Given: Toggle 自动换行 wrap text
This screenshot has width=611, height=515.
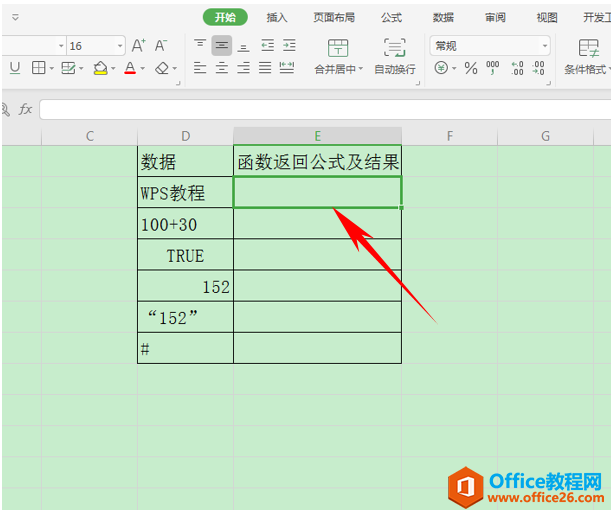Looking at the screenshot, I should coord(394,57).
